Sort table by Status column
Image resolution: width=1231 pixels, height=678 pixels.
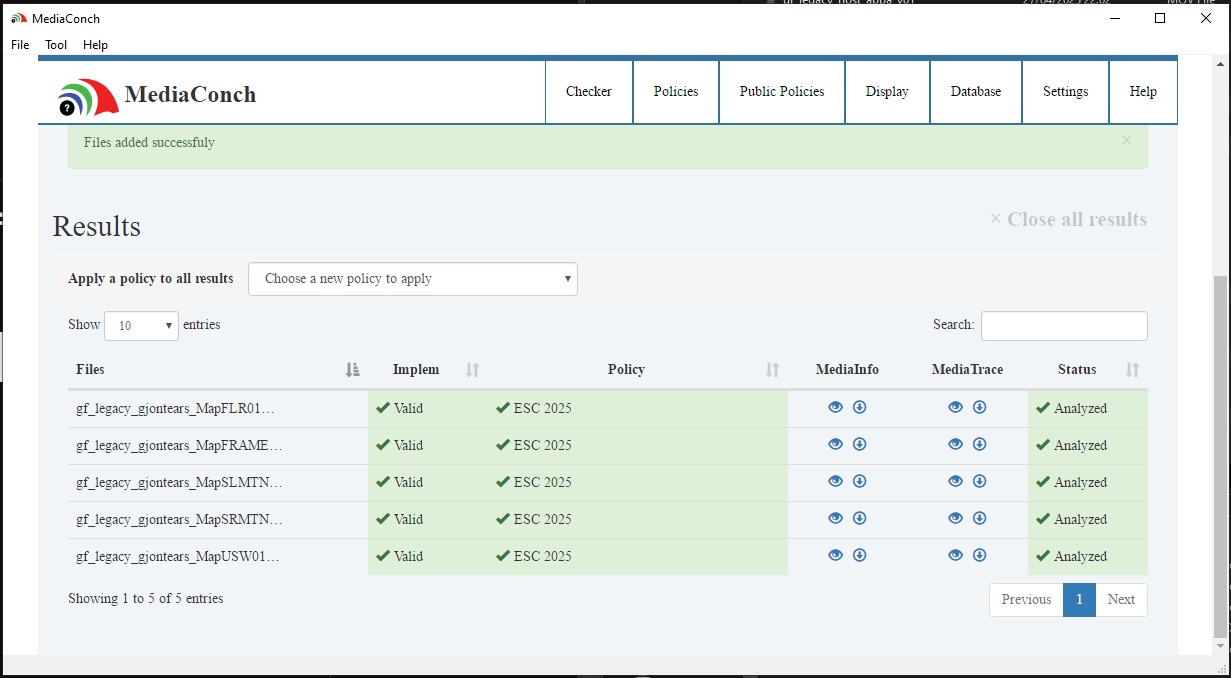point(1088,370)
